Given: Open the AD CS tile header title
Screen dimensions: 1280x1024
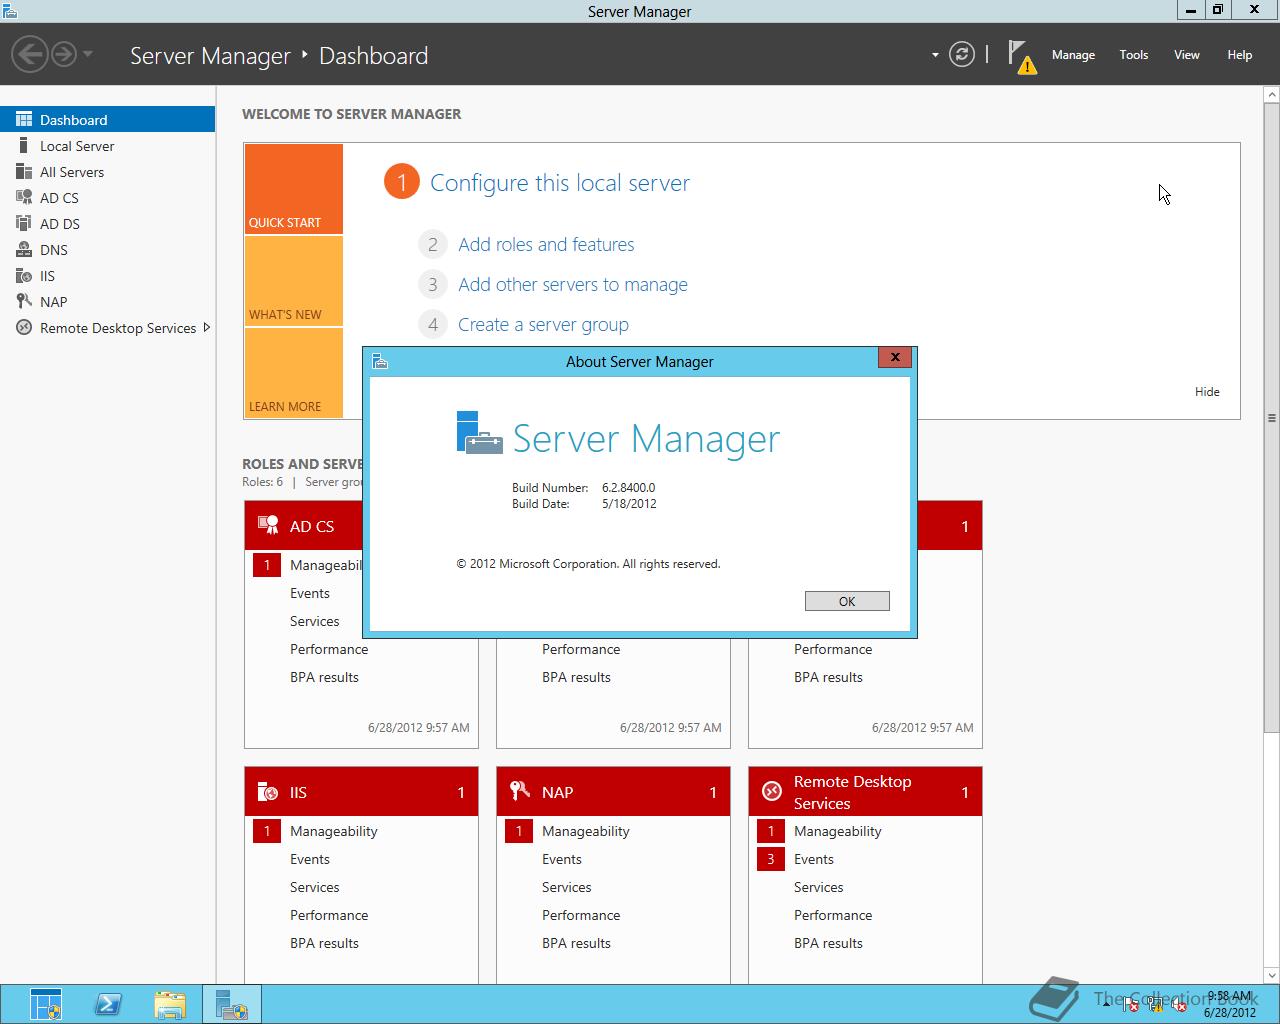Looking at the screenshot, I should [x=312, y=526].
